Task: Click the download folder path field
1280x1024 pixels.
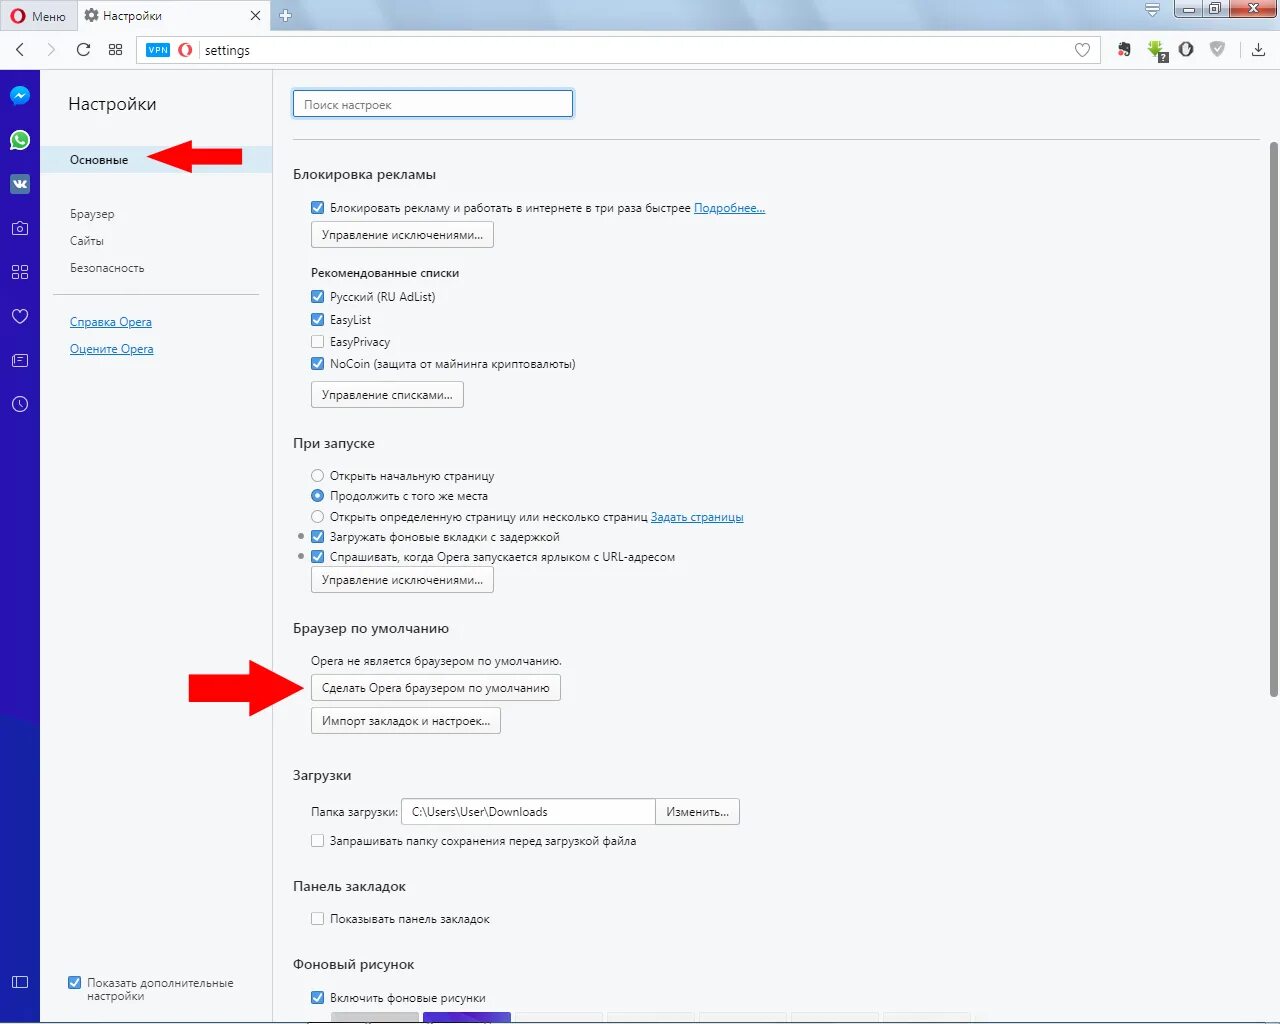Action: [x=528, y=812]
